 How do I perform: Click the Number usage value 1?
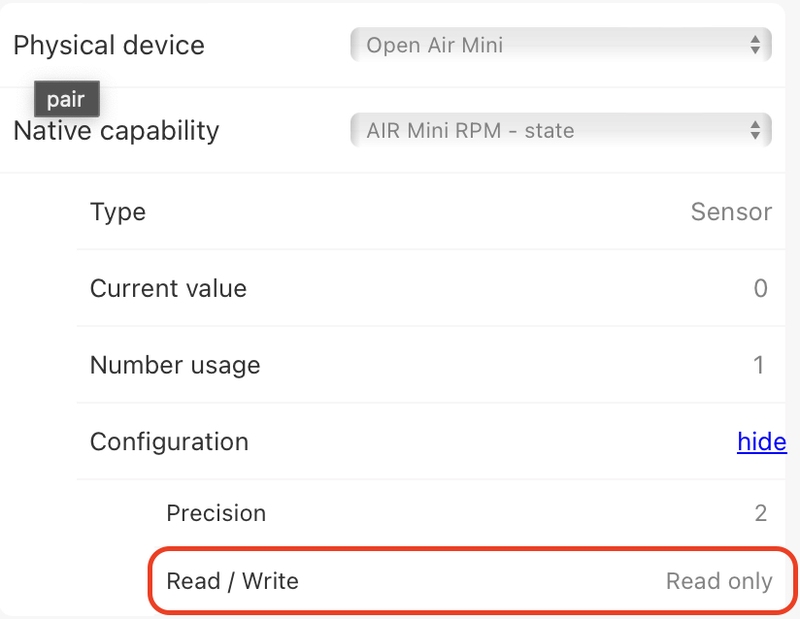coord(759,365)
